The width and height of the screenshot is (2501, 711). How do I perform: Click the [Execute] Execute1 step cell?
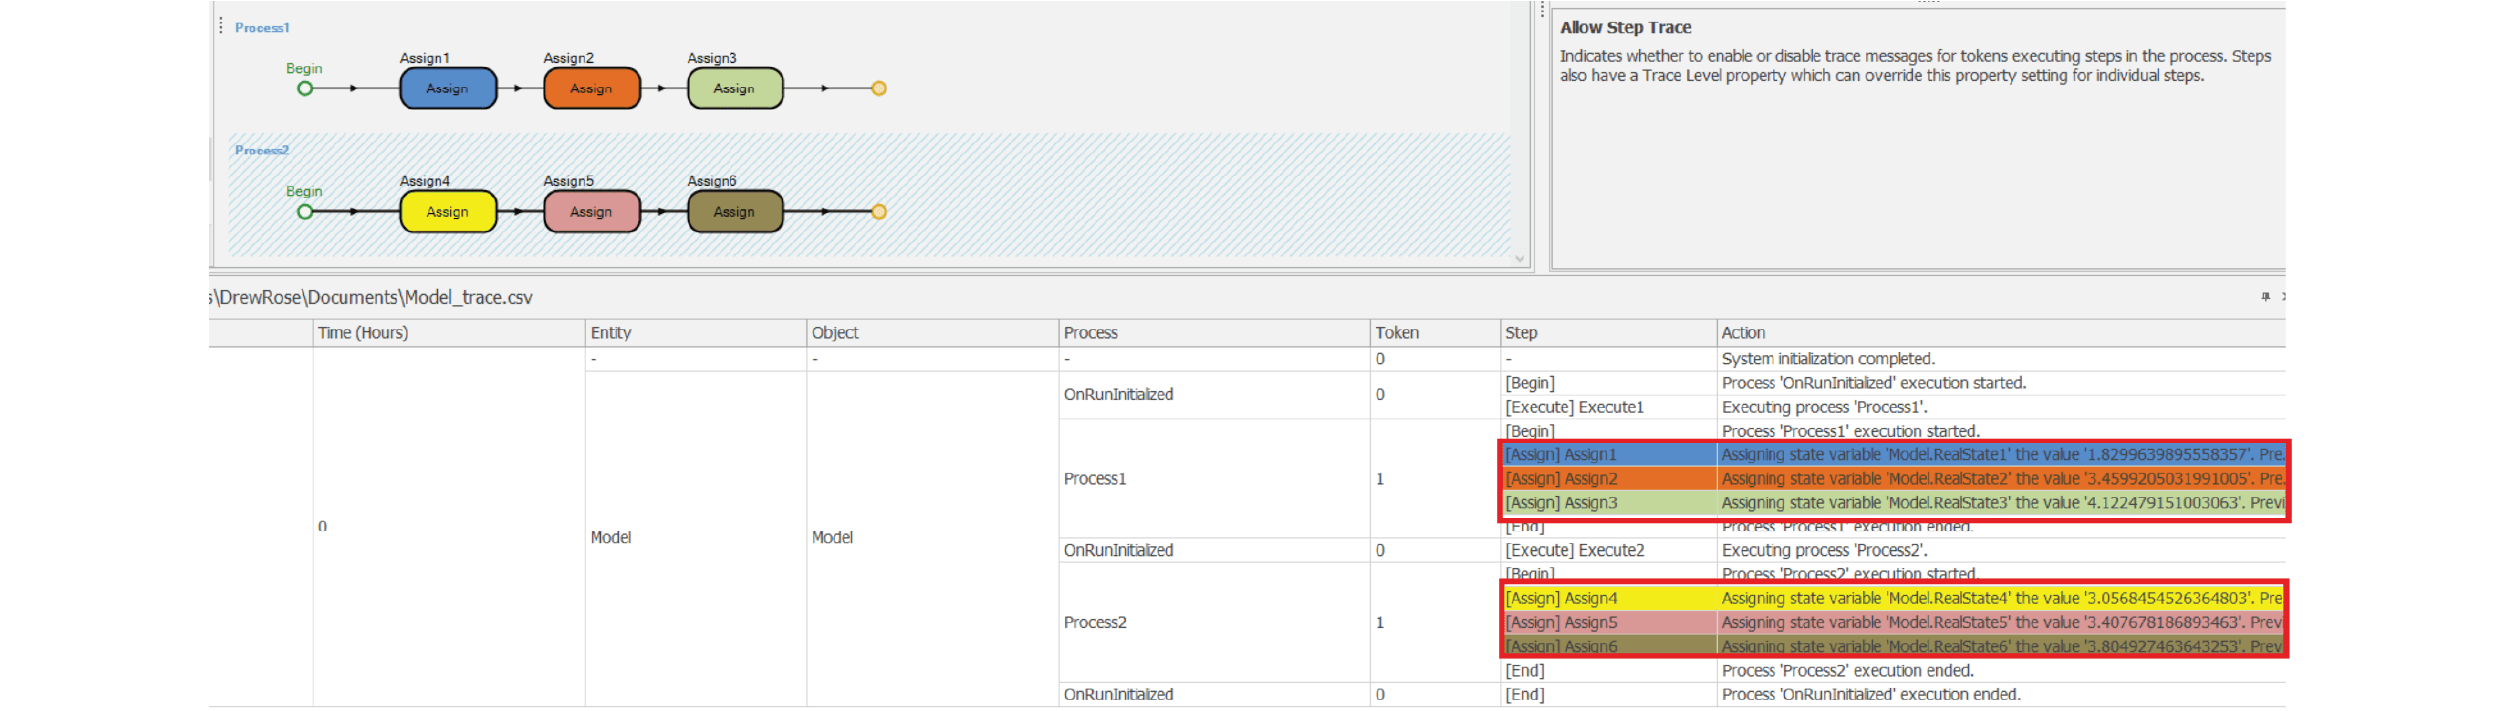pos(1608,407)
